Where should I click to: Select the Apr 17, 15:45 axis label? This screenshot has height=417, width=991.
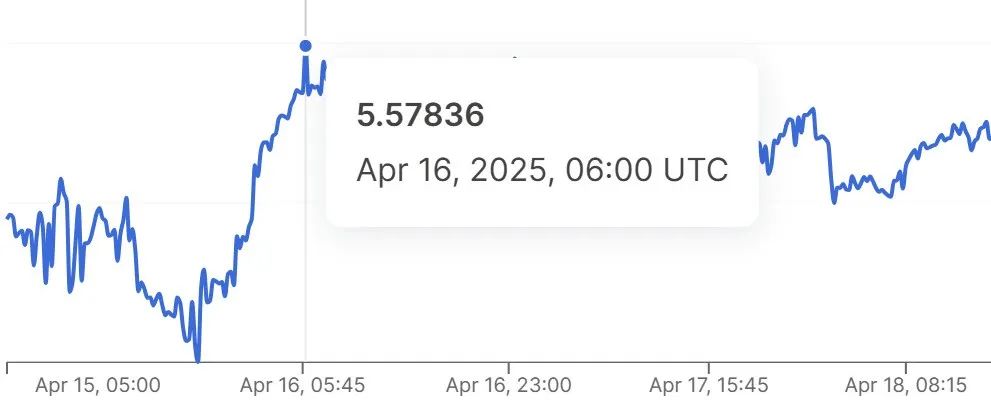pyautogui.click(x=709, y=385)
